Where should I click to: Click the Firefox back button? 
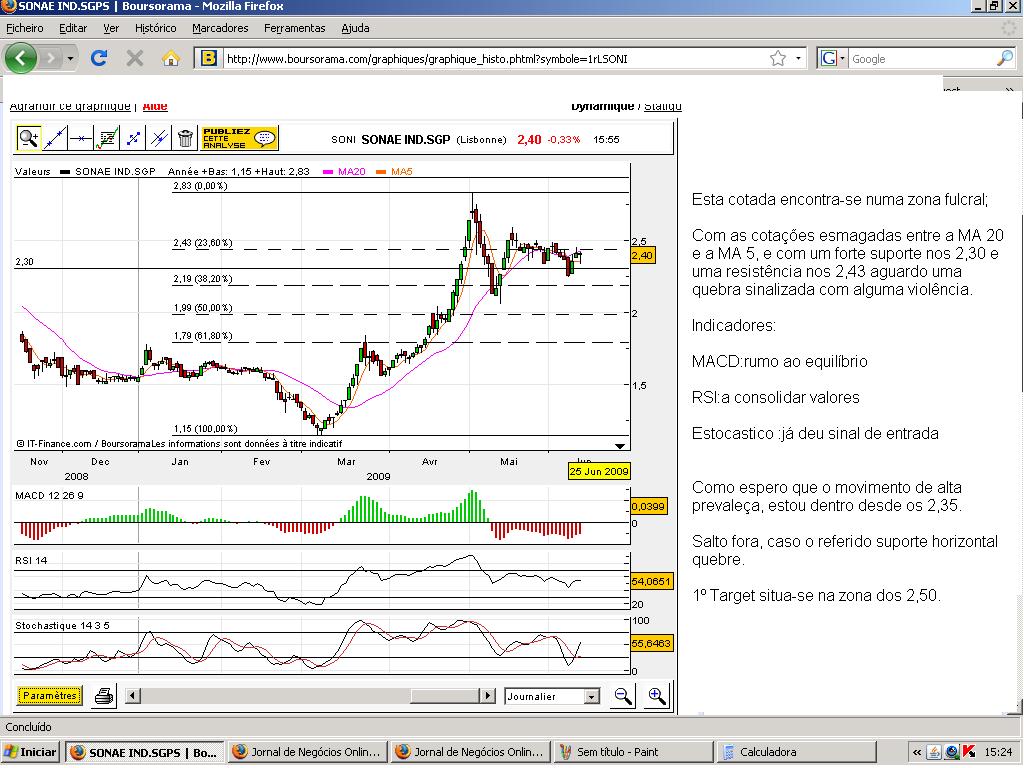coord(20,58)
